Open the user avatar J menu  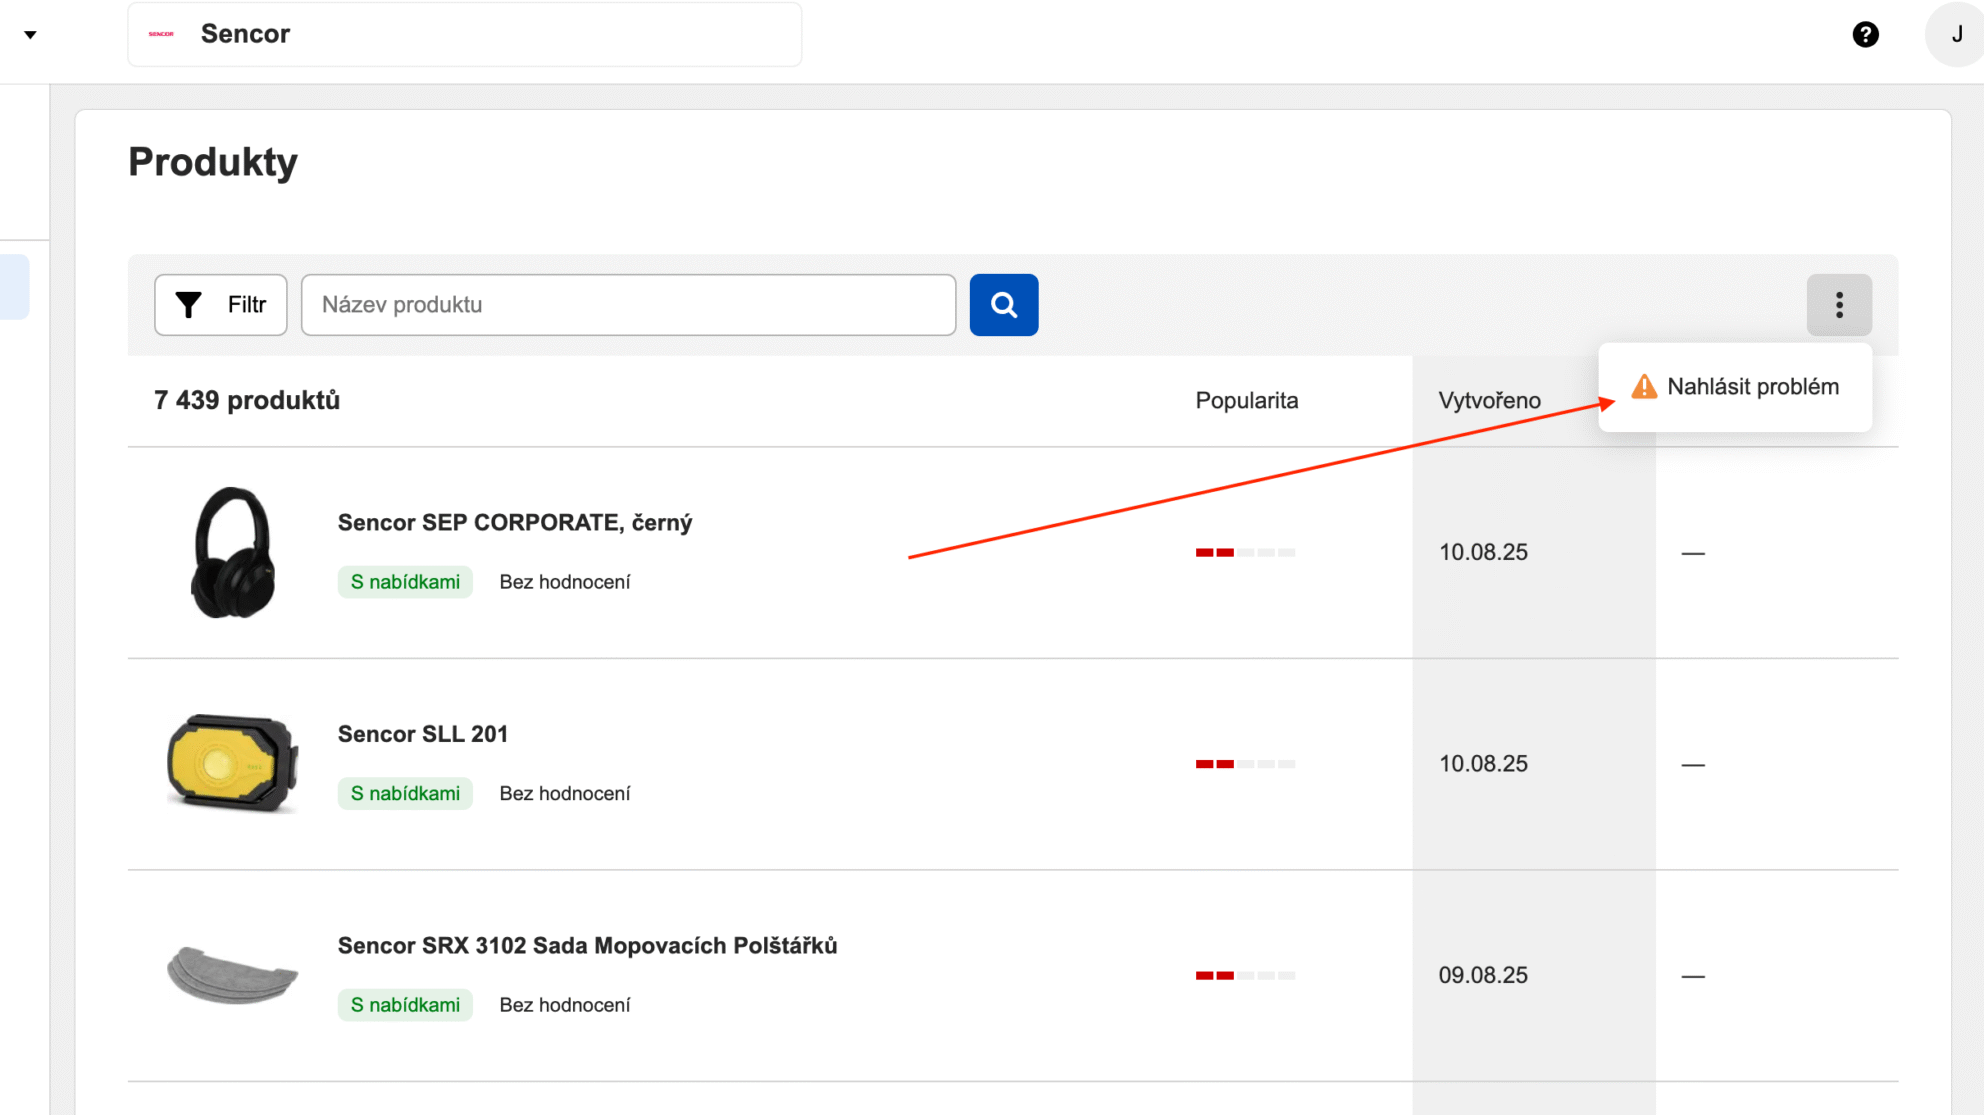tap(1955, 35)
